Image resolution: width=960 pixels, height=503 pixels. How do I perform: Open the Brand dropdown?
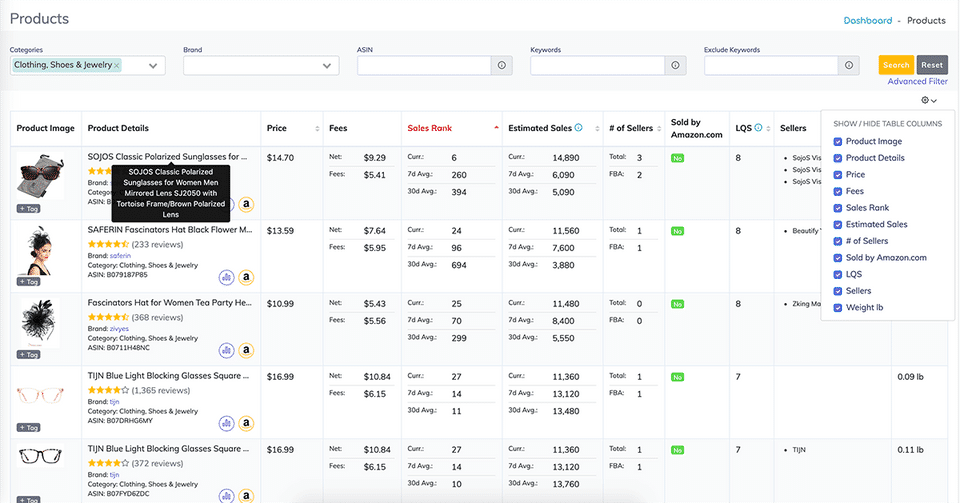point(327,66)
